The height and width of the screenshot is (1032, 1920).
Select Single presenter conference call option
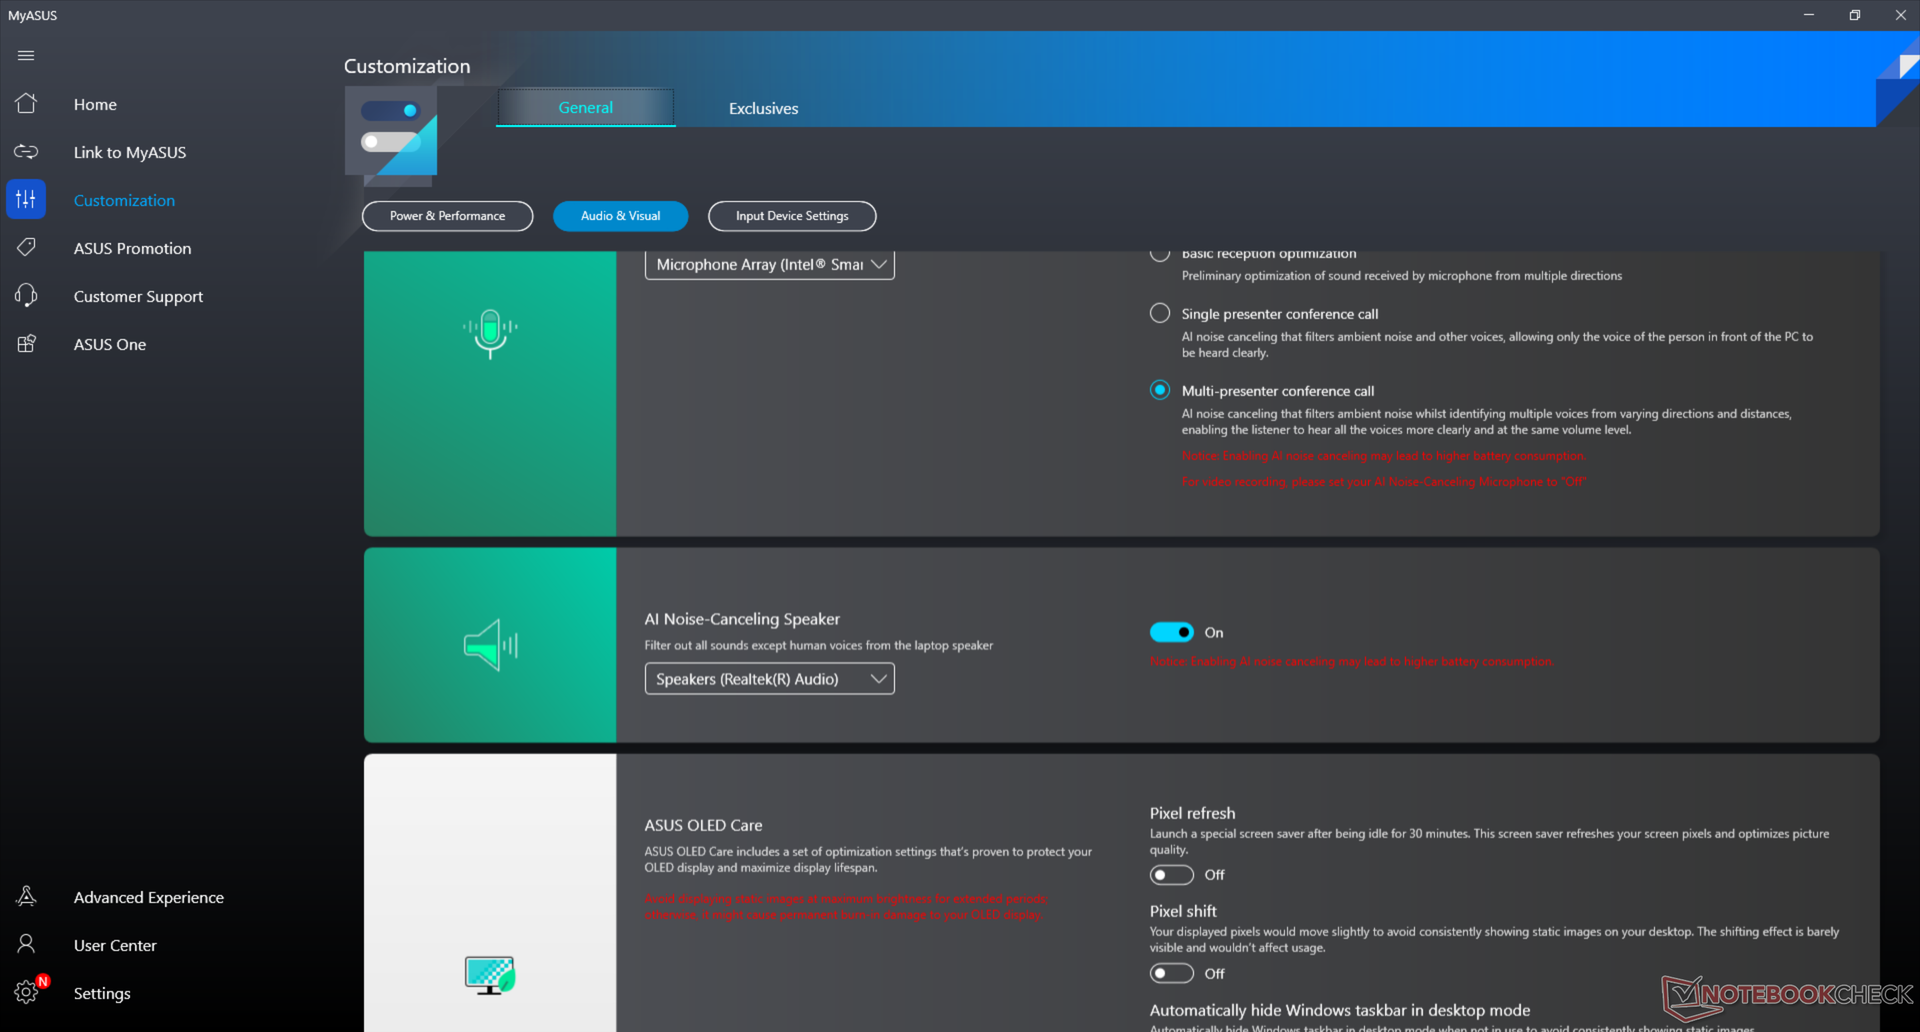tap(1160, 313)
